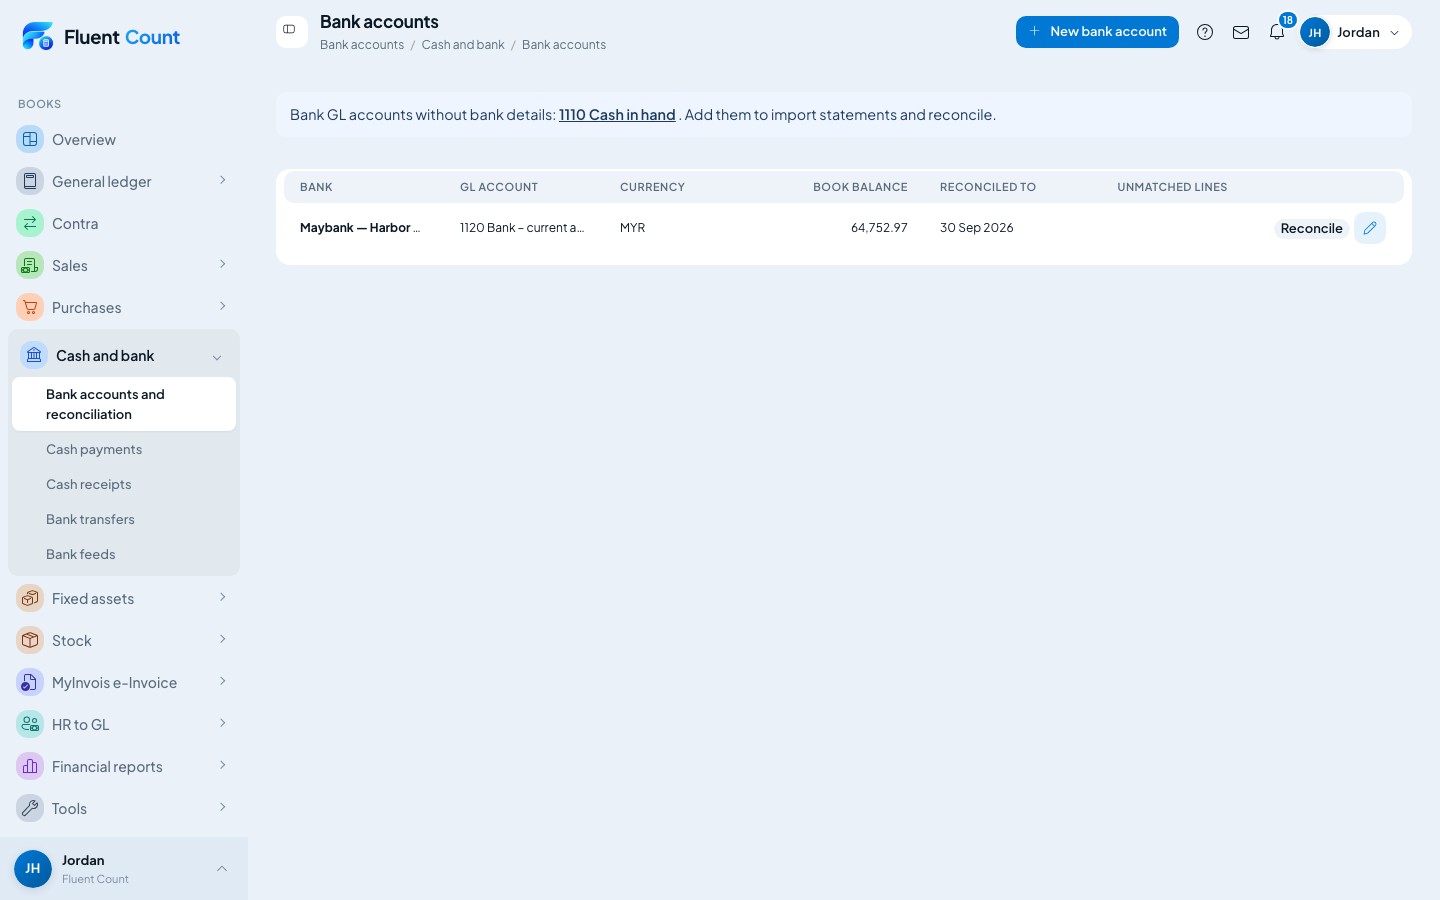Click the General ledger sidebar icon
The width and height of the screenshot is (1440, 900).
[x=30, y=181]
